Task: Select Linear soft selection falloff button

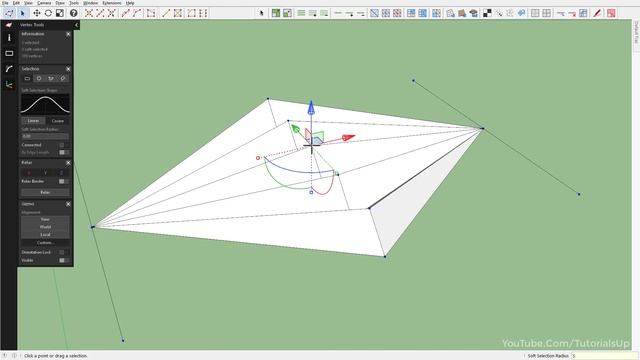Action: point(33,121)
